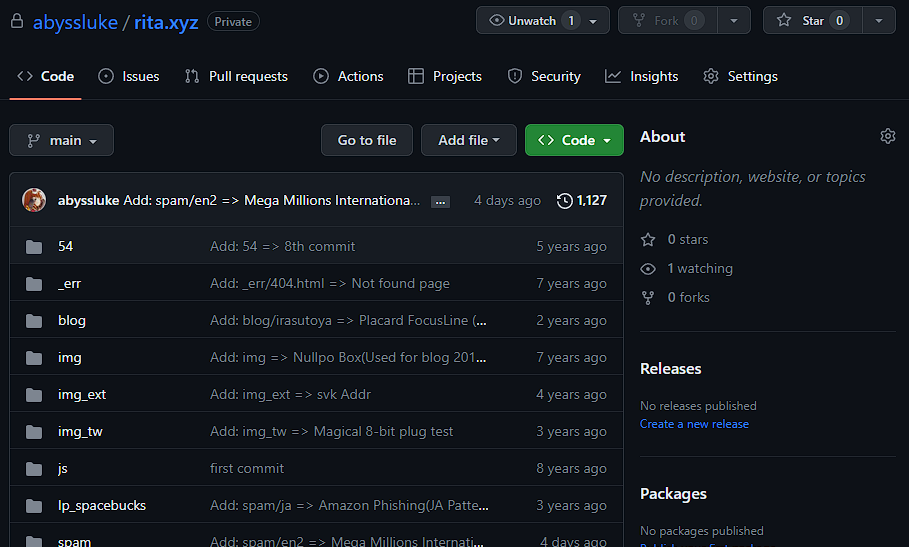Viewport: 909px width, 547px height.
Task: Click the folder icon beside 54
Action: pos(34,247)
